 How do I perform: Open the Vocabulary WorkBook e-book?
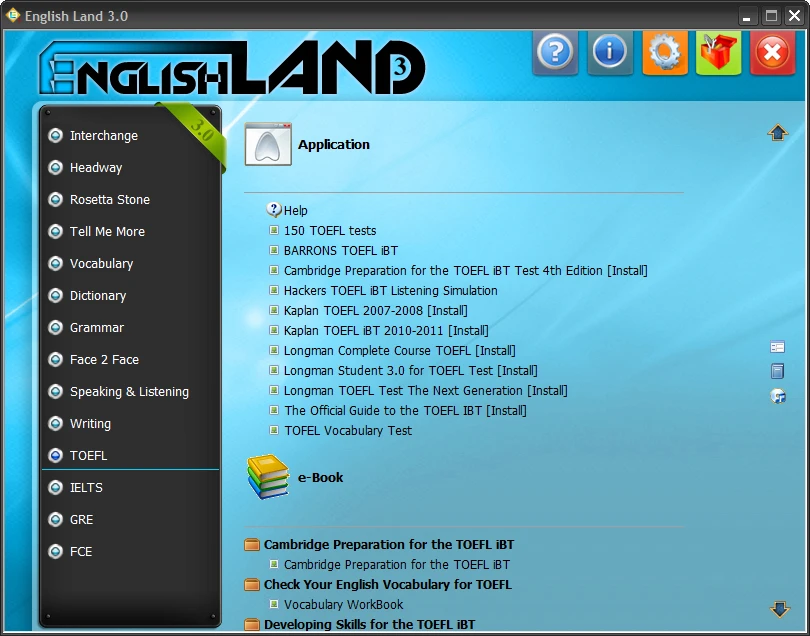pos(343,605)
